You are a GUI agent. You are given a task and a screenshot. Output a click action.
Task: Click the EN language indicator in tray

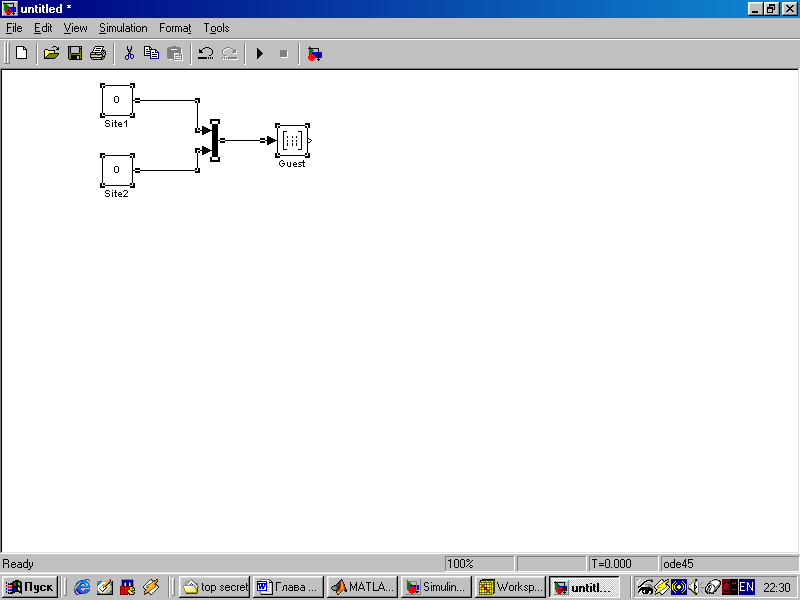coord(746,587)
